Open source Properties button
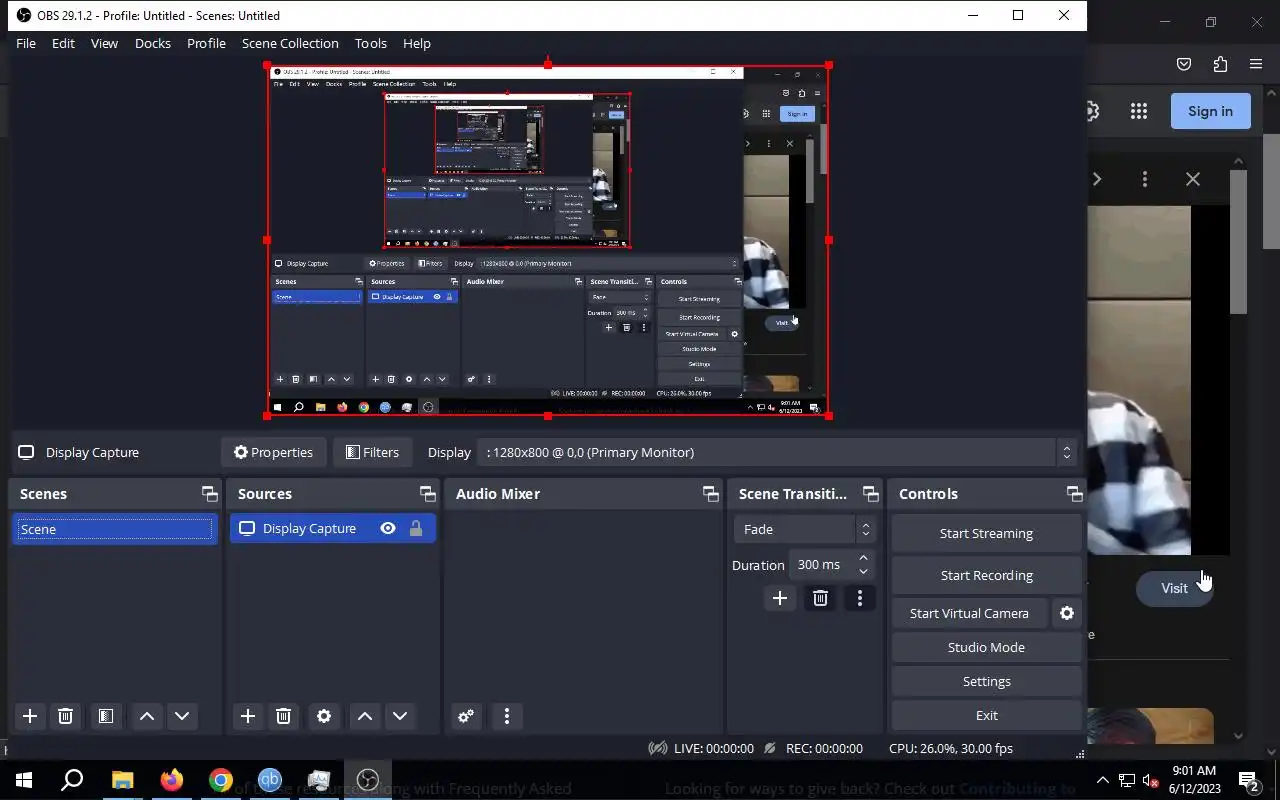The width and height of the screenshot is (1280, 800). pos(273,452)
